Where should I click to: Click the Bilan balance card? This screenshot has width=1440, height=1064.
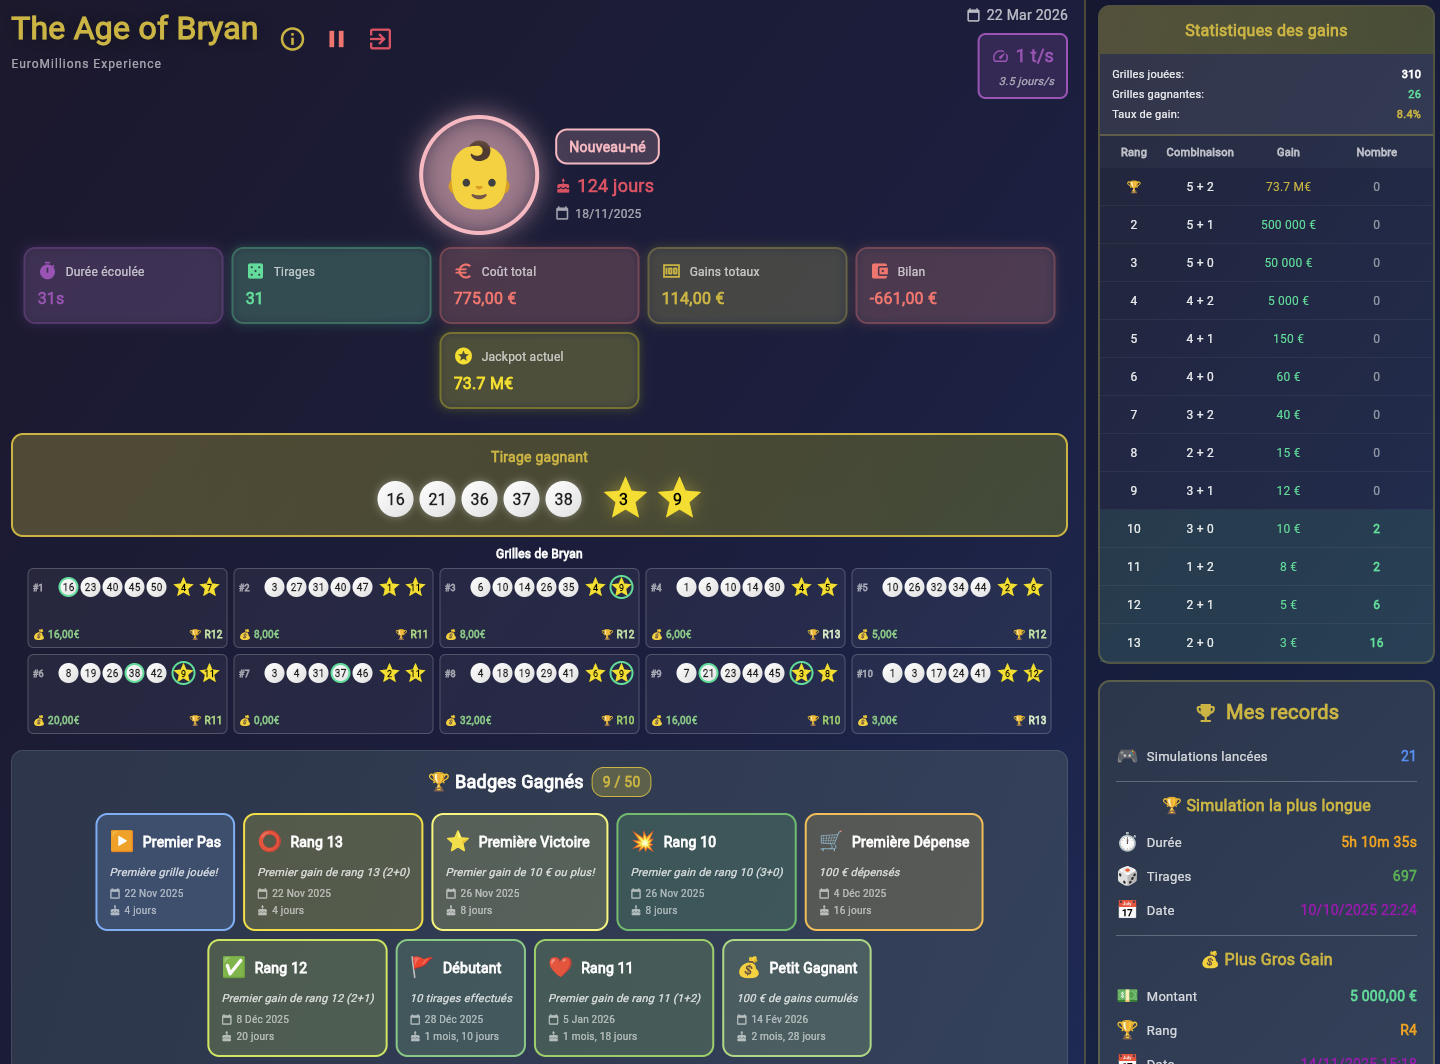click(x=955, y=285)
